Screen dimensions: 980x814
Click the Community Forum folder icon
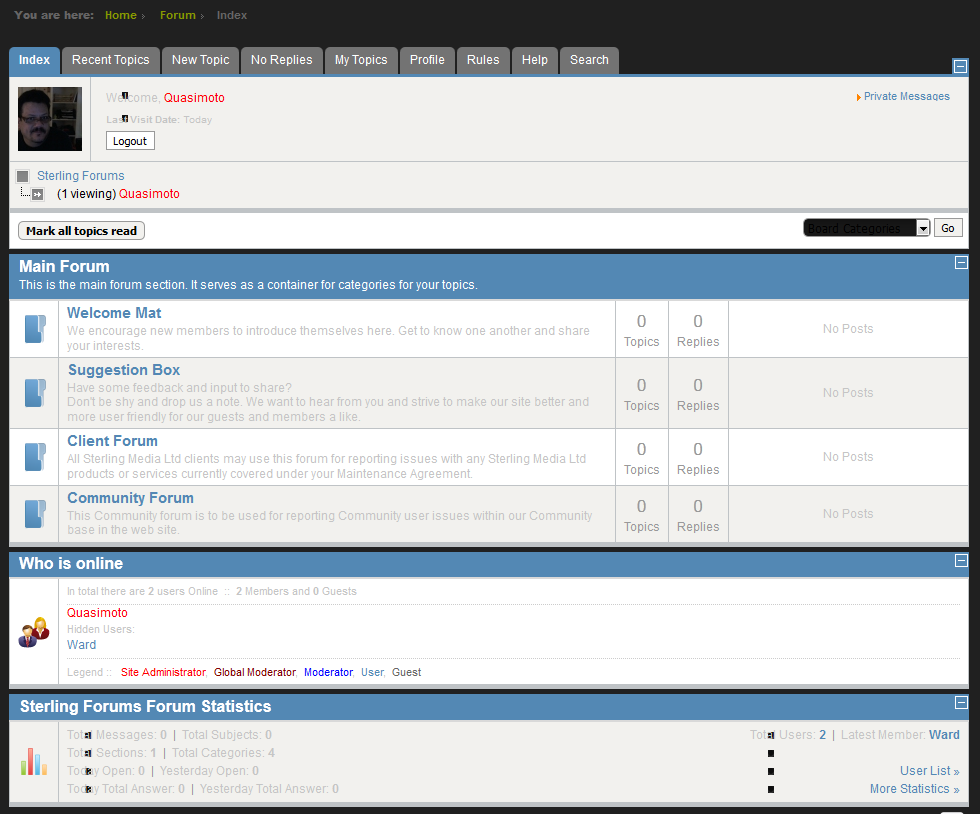coord(35,514)
